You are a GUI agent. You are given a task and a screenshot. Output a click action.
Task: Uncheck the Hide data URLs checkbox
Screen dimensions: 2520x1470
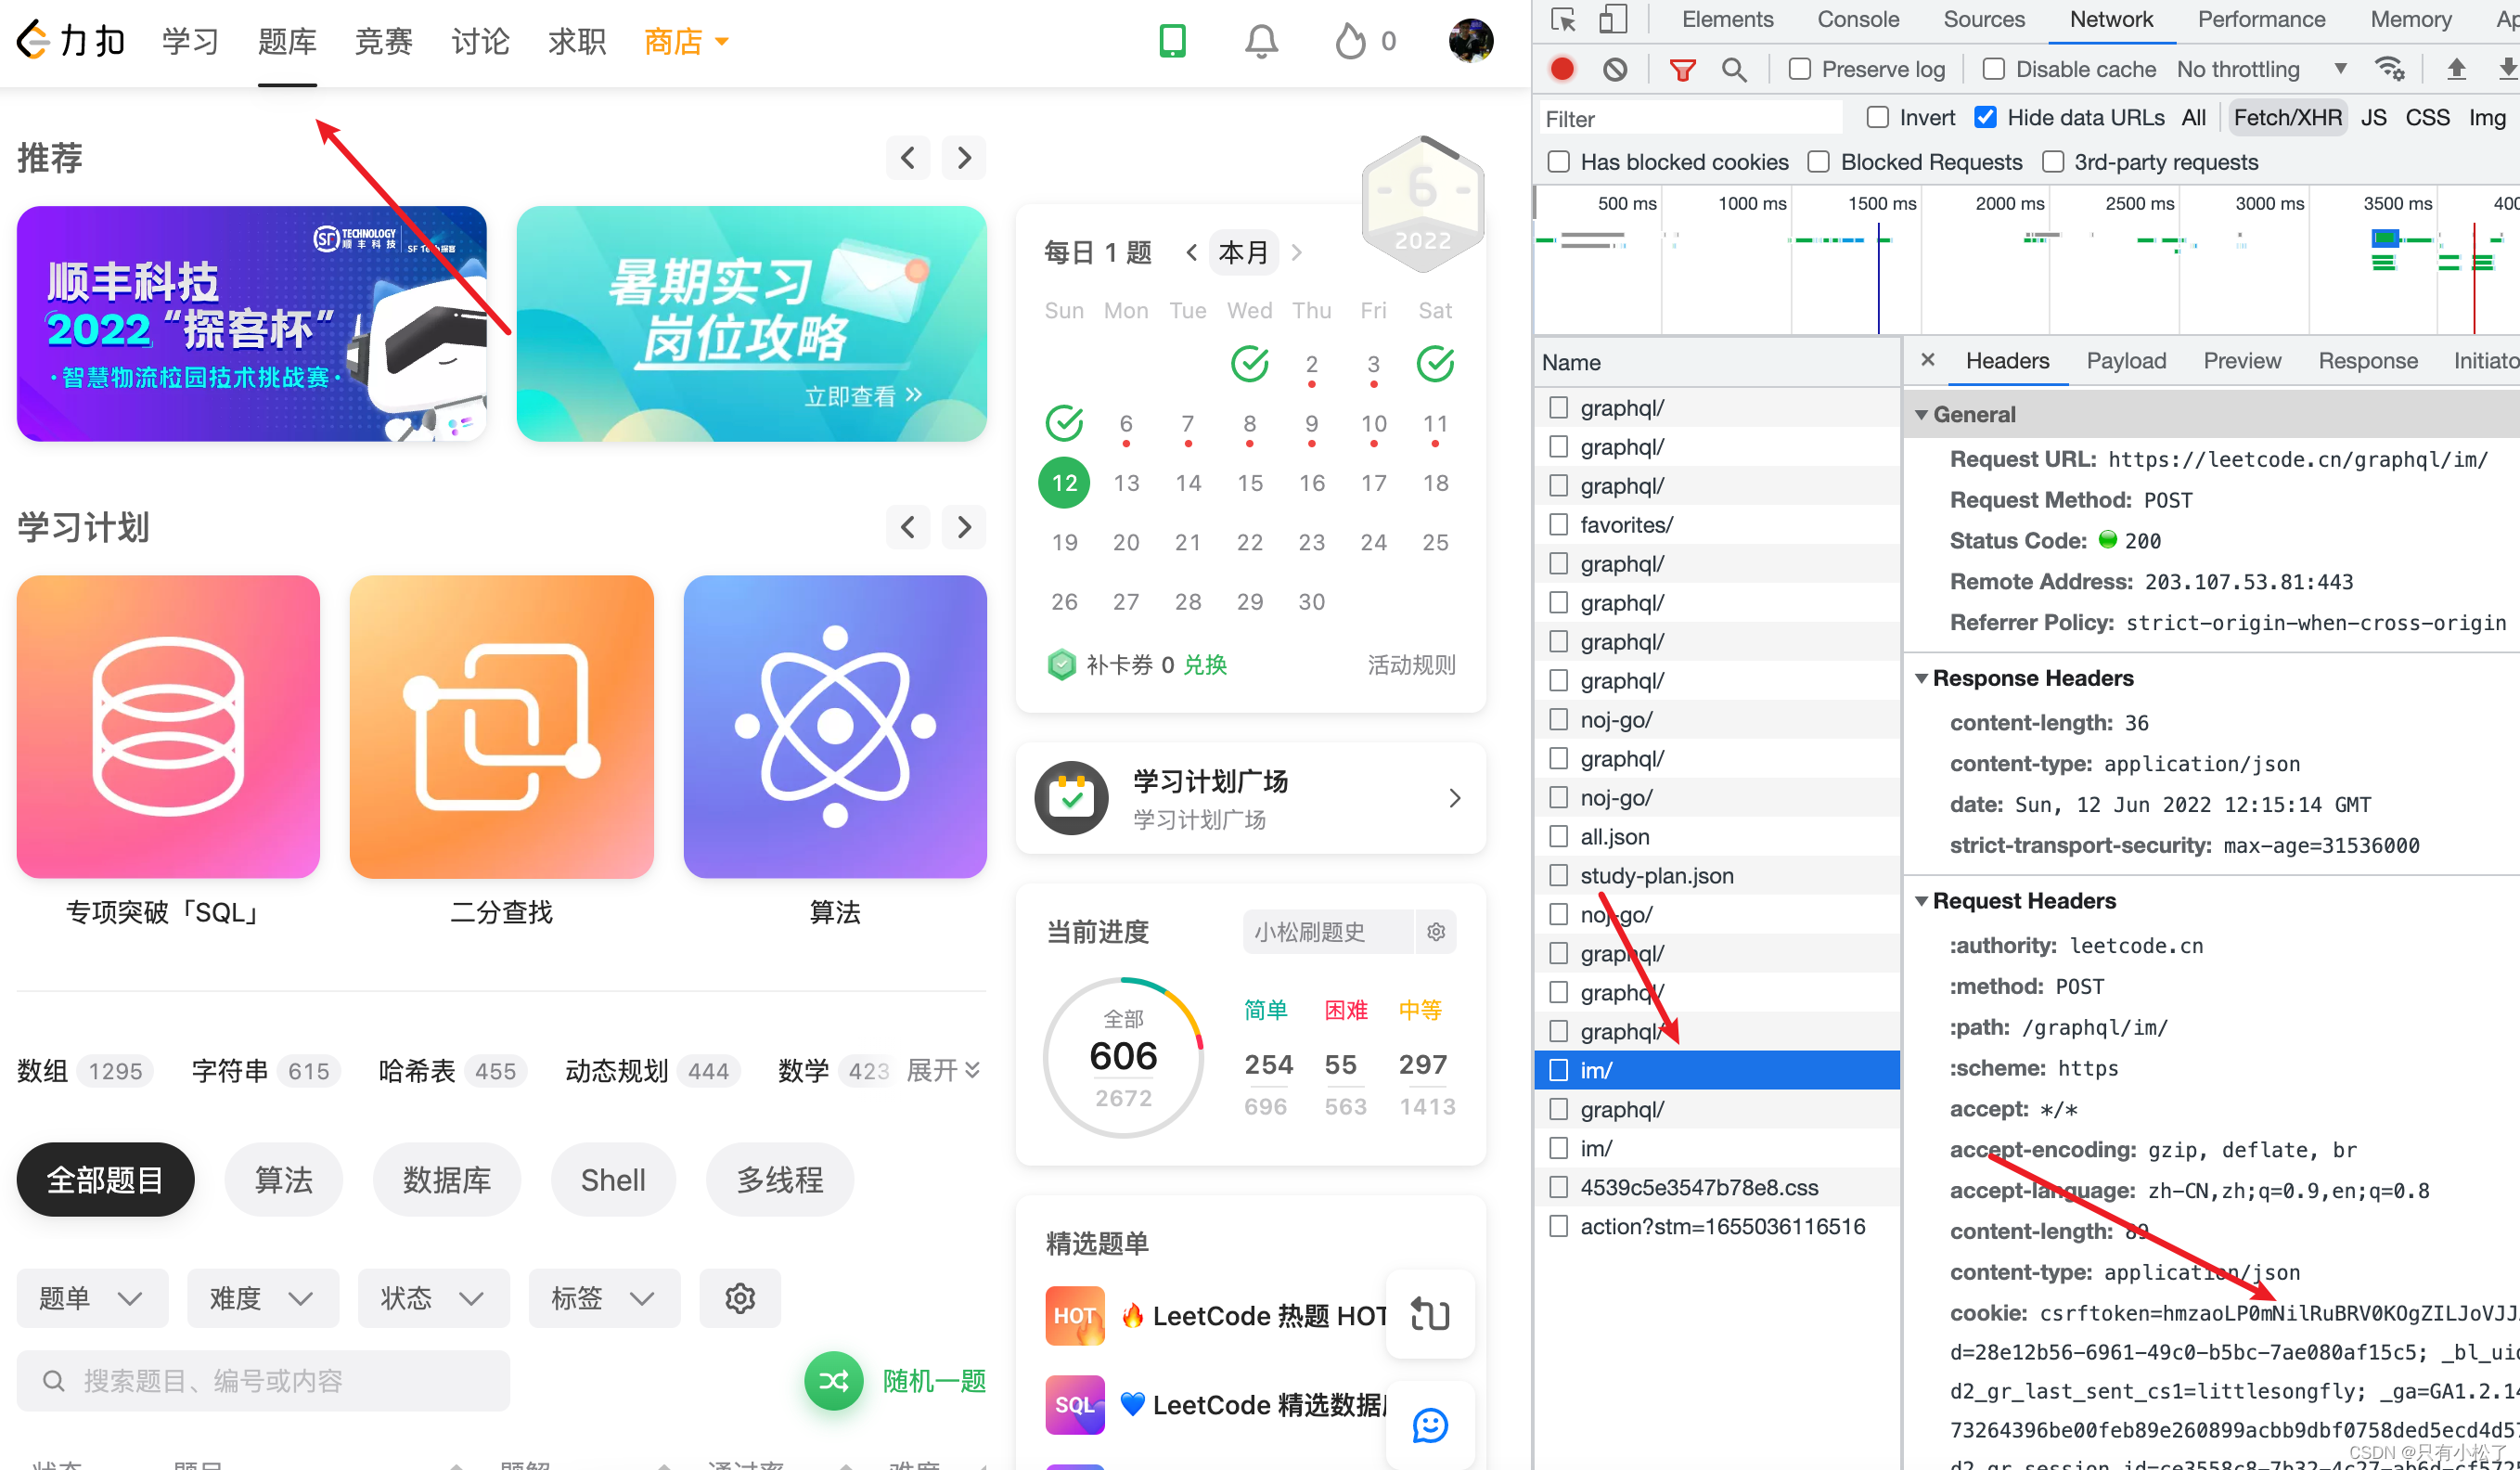click(1985, 117)
